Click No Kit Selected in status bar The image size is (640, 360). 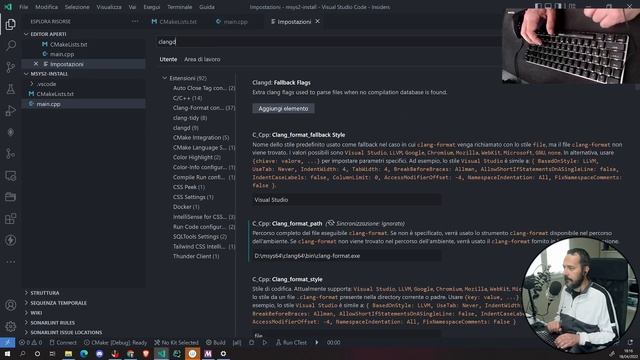176,342
